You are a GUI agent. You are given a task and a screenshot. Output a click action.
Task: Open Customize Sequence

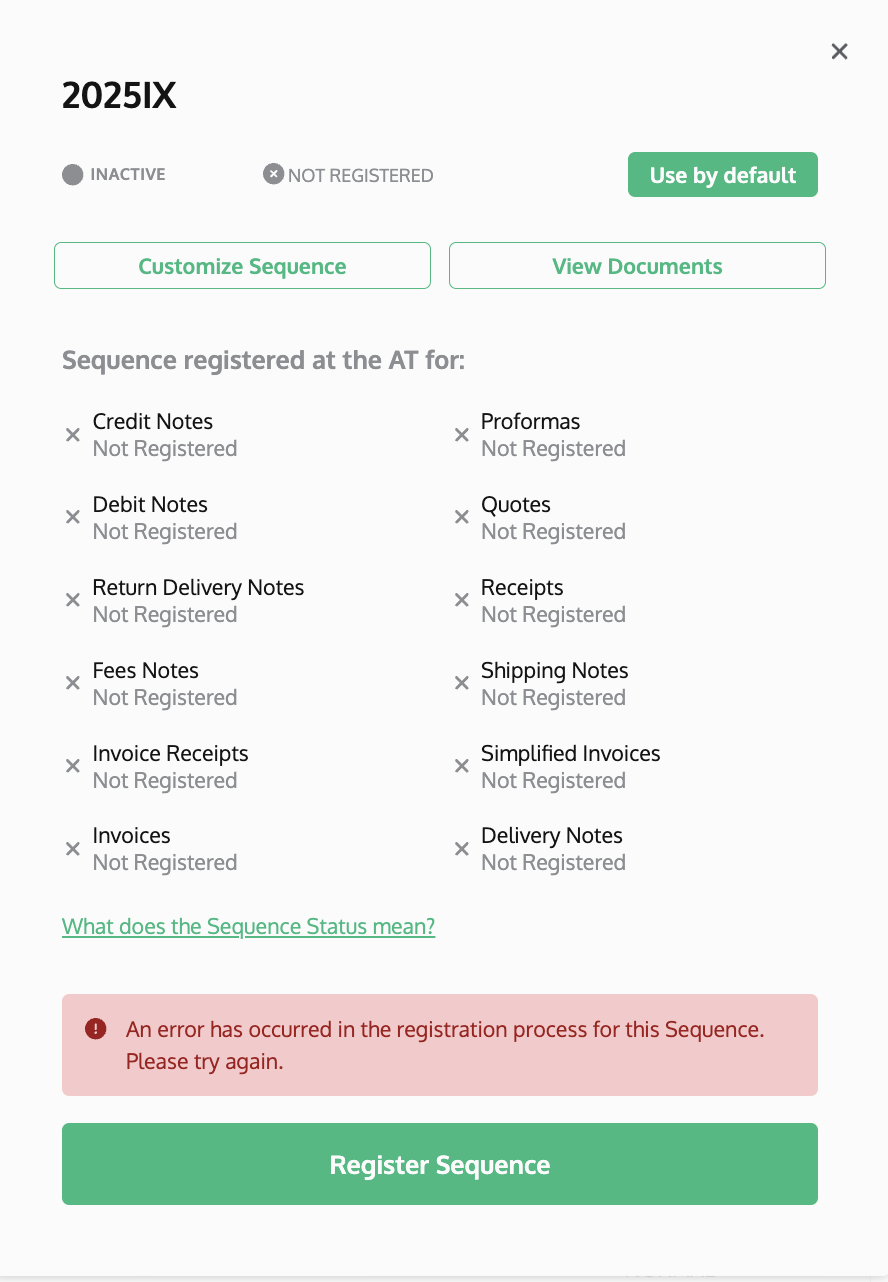pos(242,266)
